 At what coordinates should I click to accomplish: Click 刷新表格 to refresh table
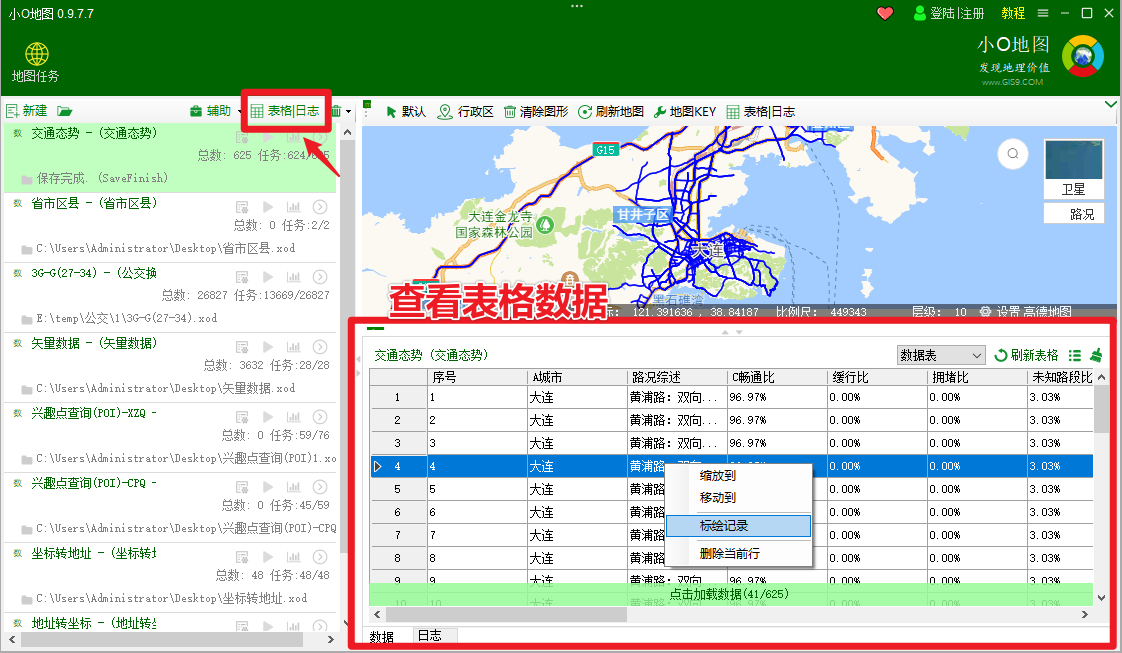click(x=1026, y=355)
